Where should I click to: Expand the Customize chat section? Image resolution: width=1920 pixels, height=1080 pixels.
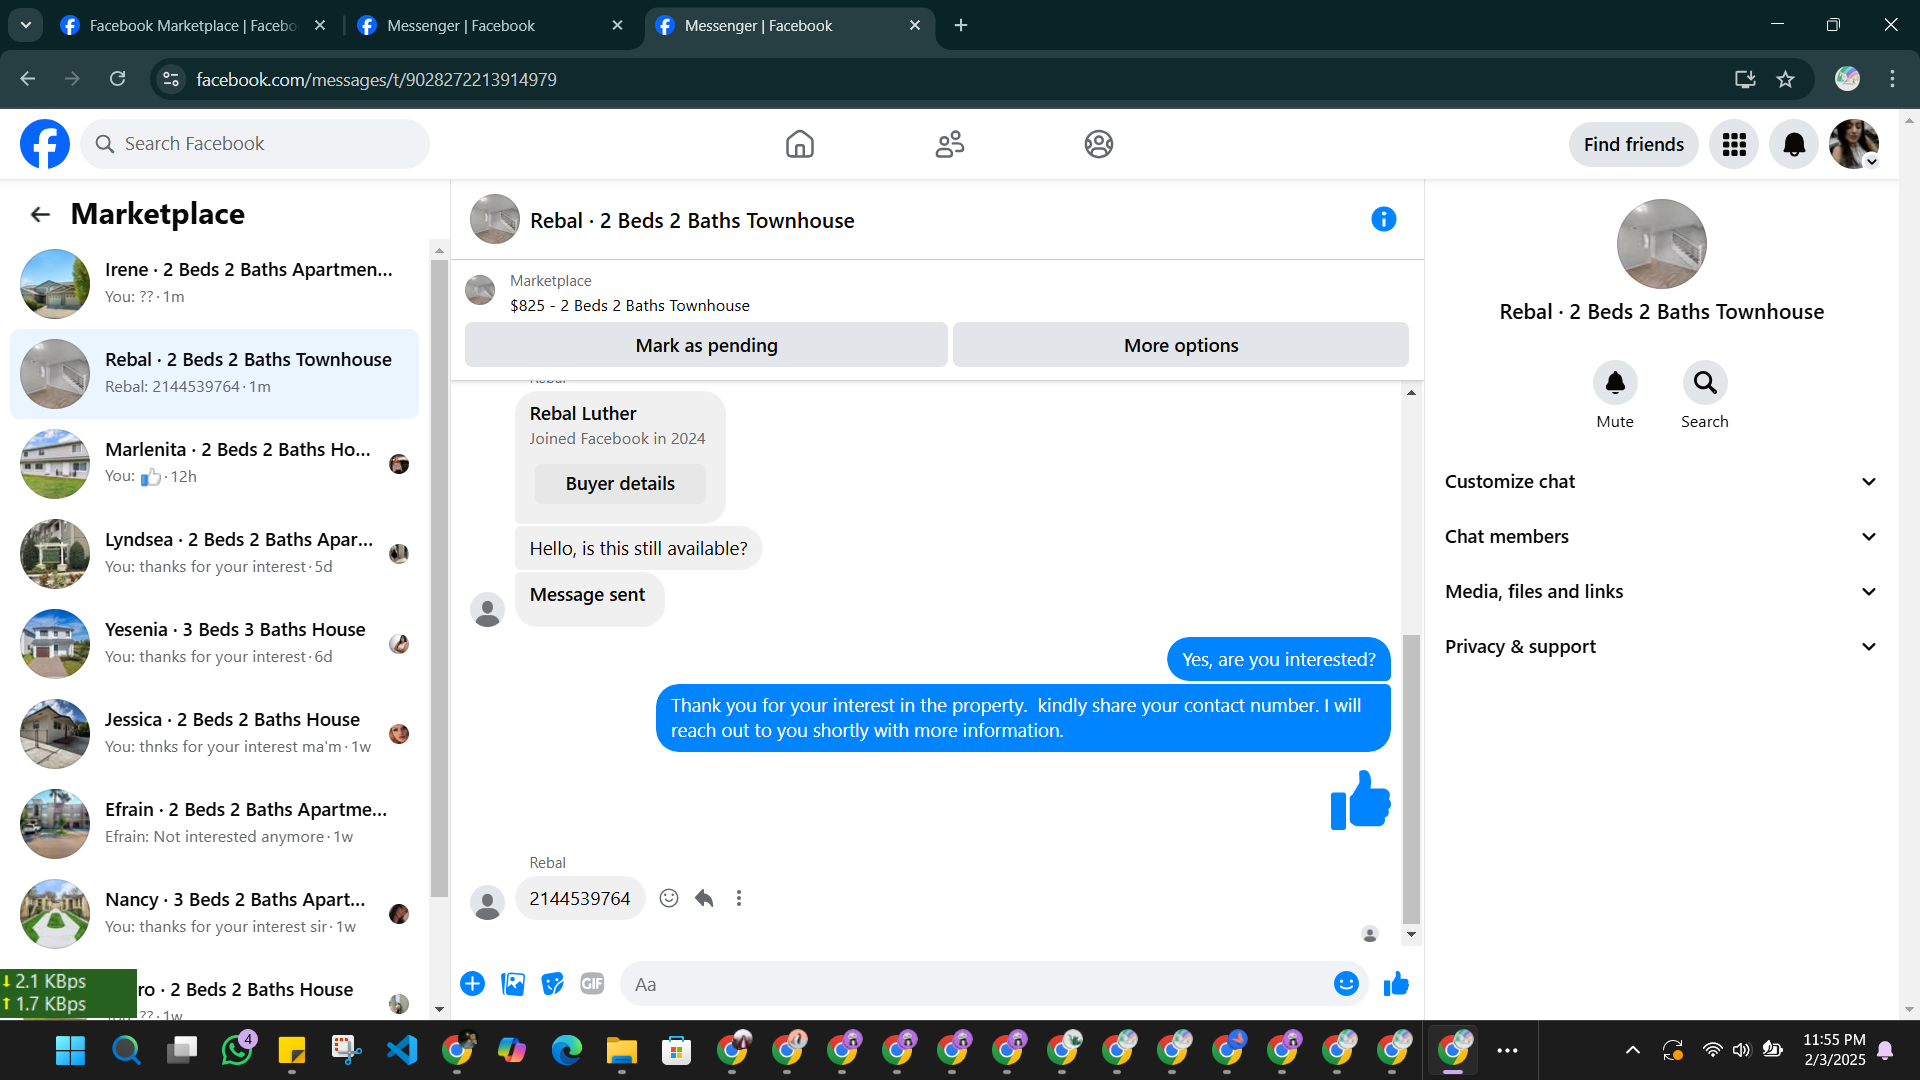tap(1660, 482)
